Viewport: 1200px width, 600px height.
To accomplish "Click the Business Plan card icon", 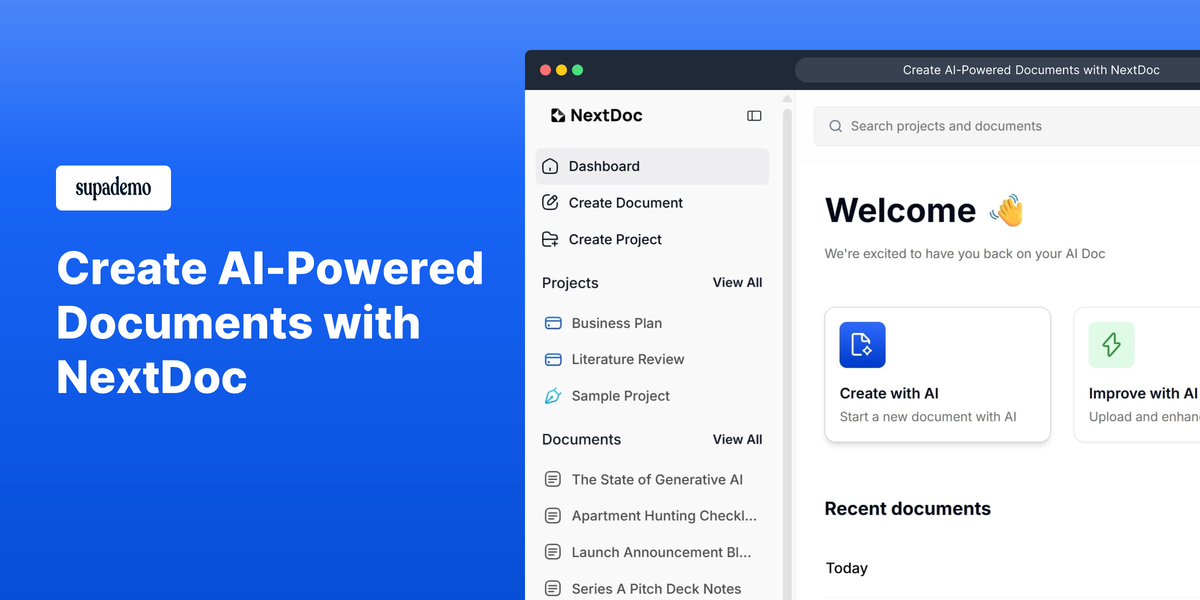I will click(553, 323).
